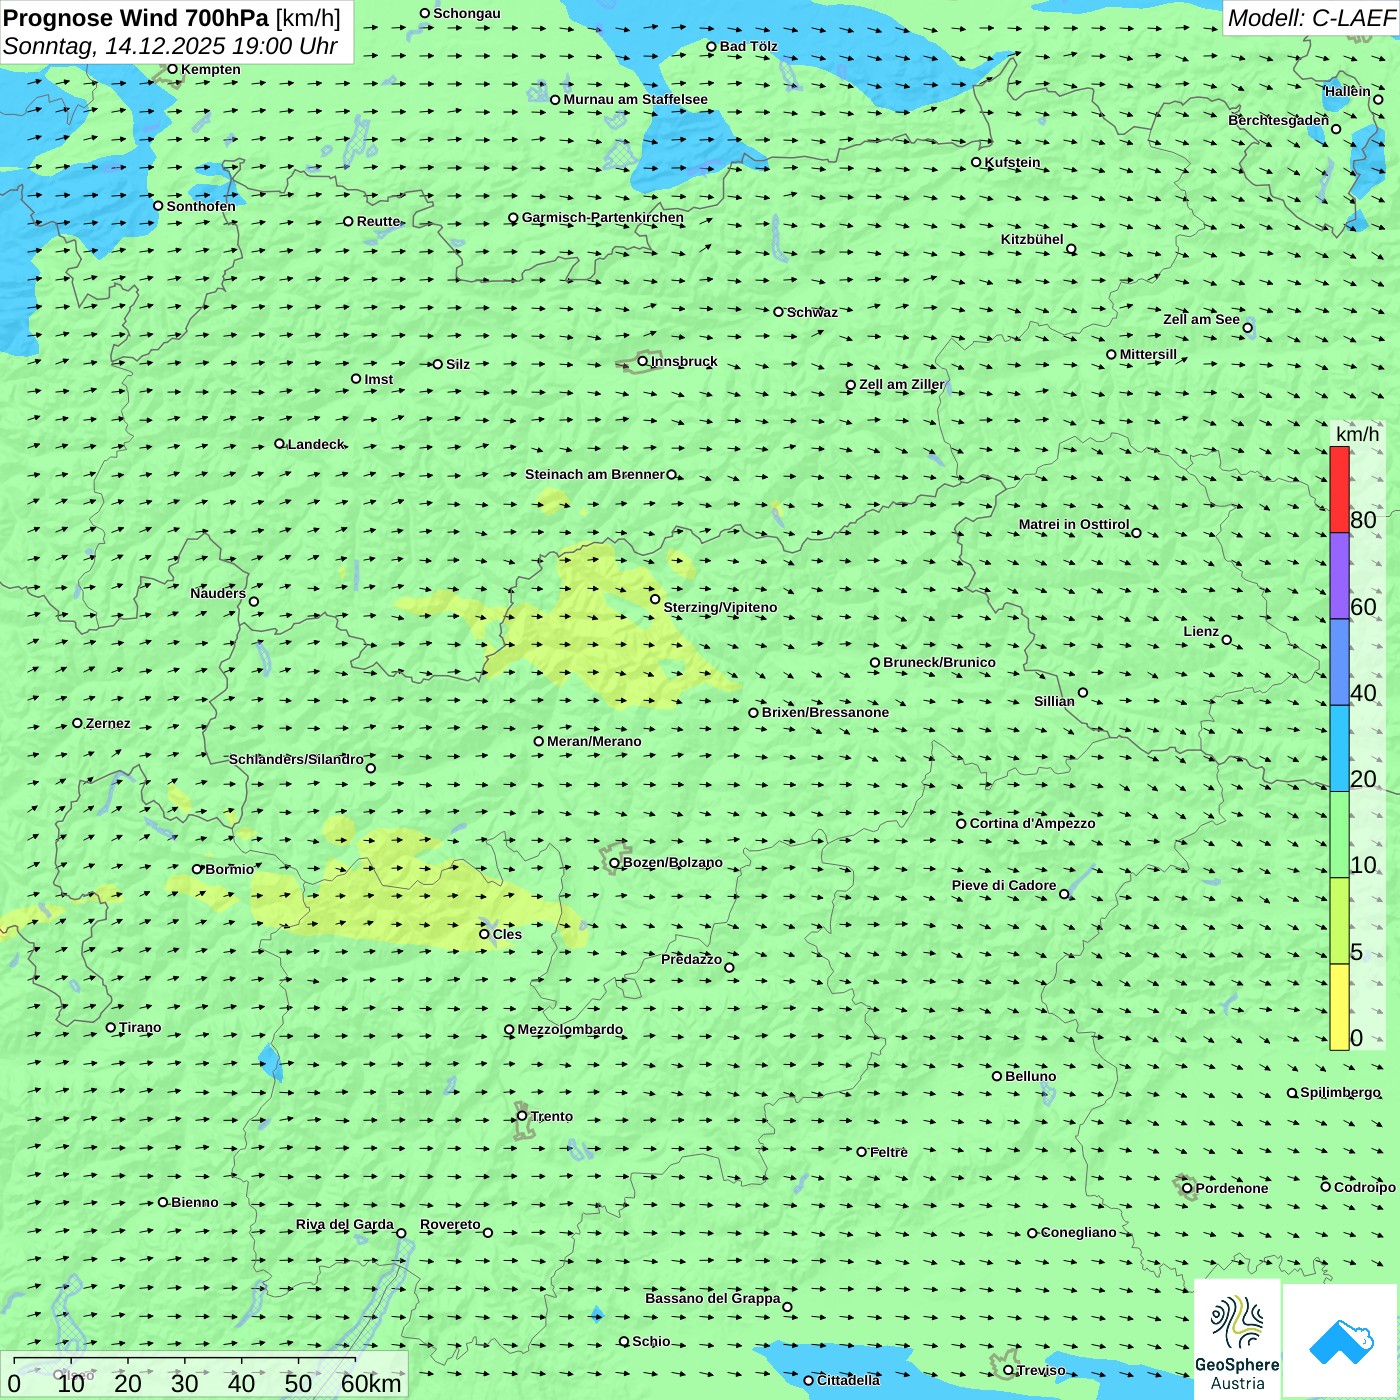Viewport: 1400px width, 1400px height.
Task: Click the date 'Sonntag, 14.12.2025 19:00 Uhr'
Action: 170,46
